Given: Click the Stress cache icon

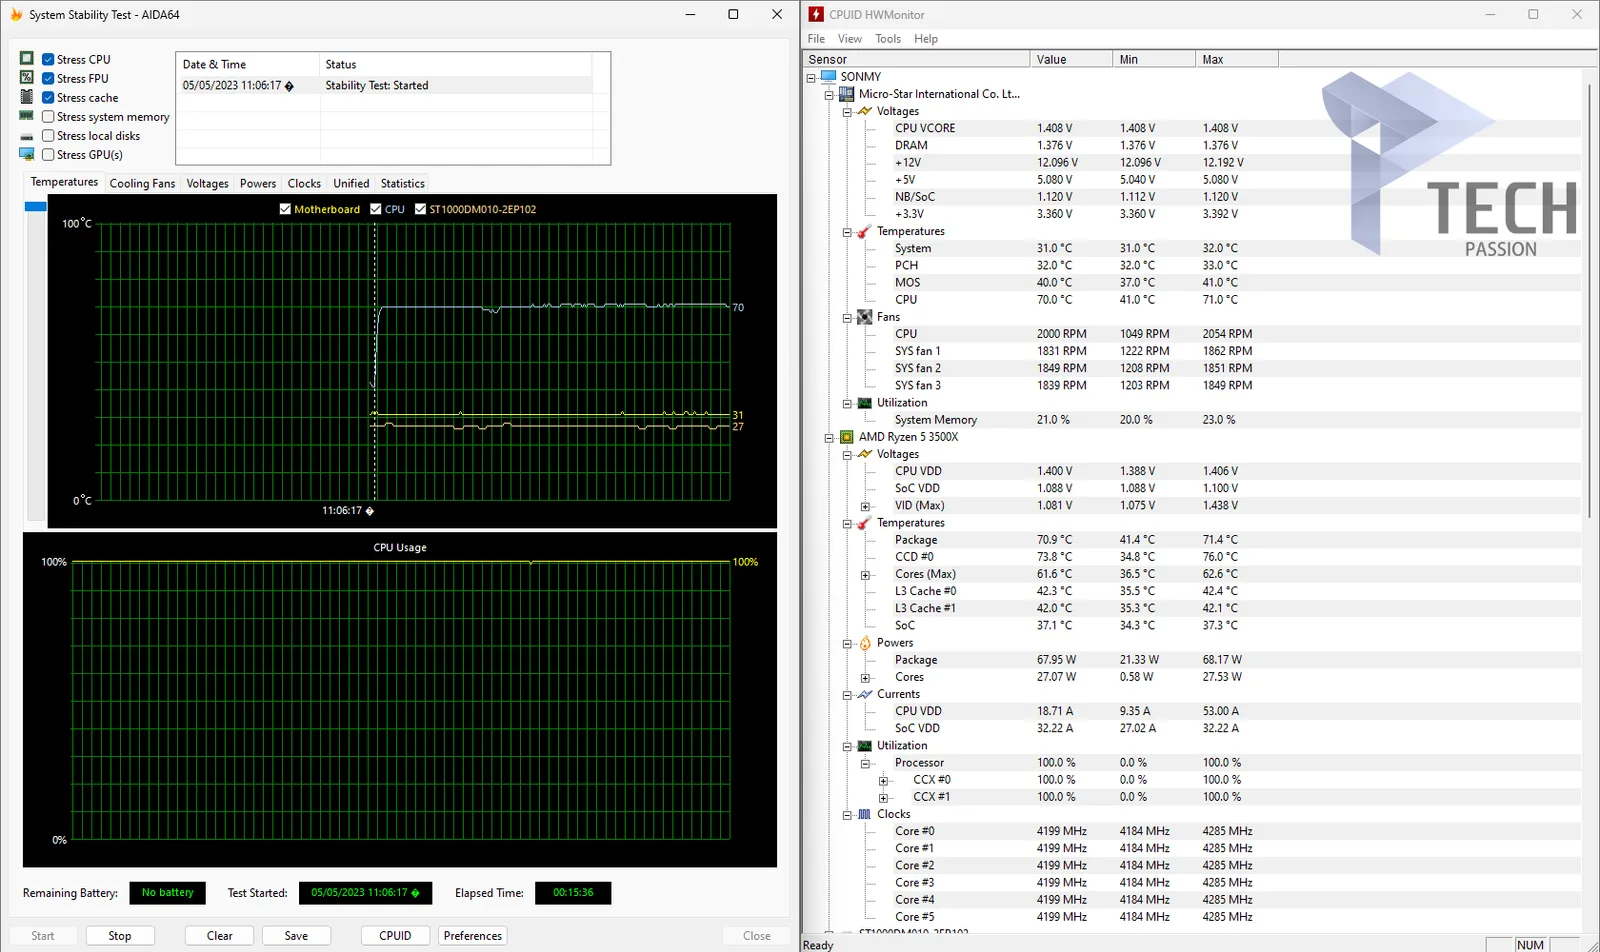Looking at the screenshot, I should click(x=27, y=97).
